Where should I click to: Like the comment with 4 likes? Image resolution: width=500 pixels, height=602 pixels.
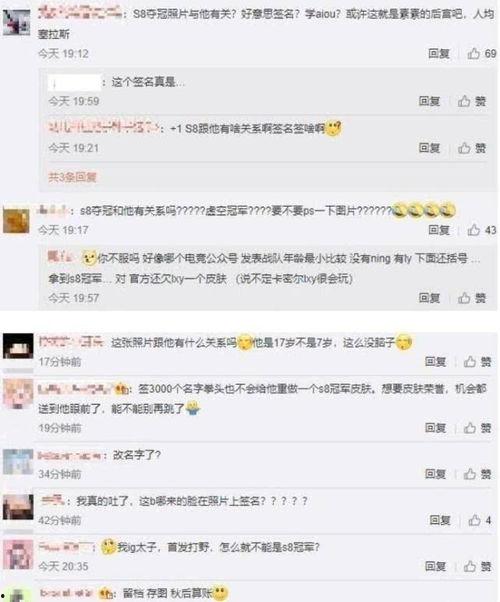click(480, 520)
